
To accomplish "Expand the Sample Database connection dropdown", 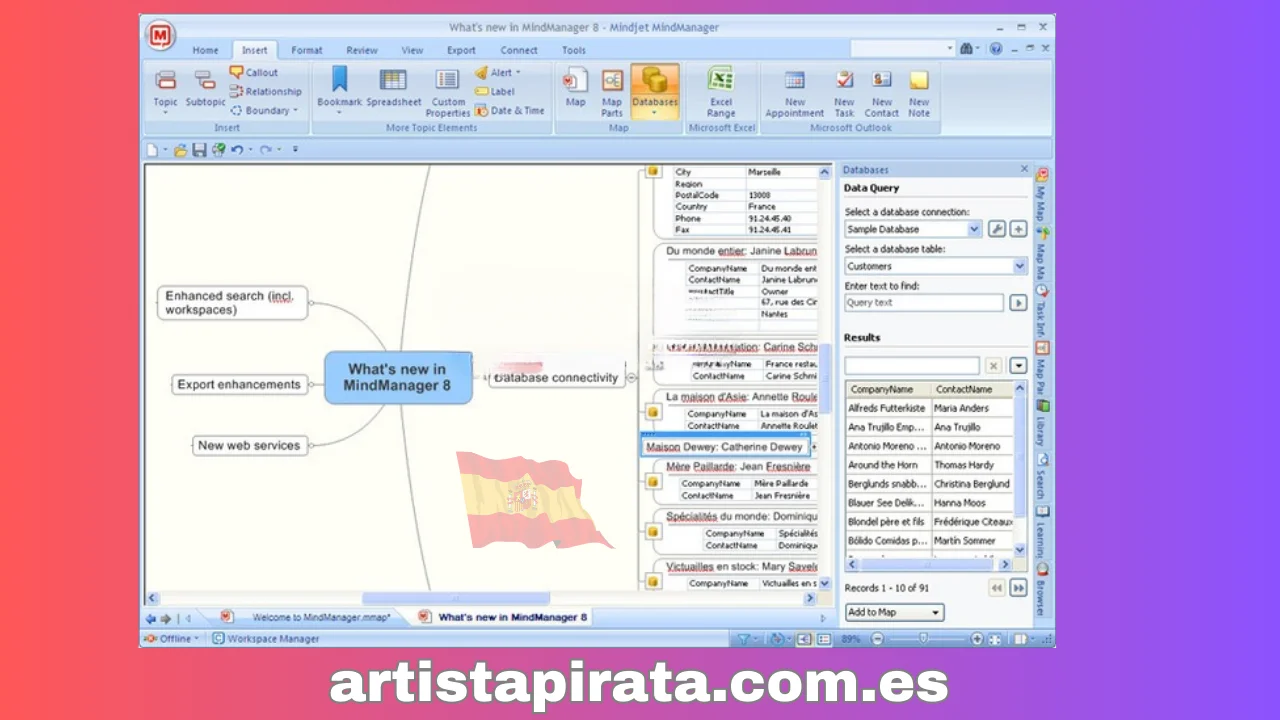I will pos(975,229).
